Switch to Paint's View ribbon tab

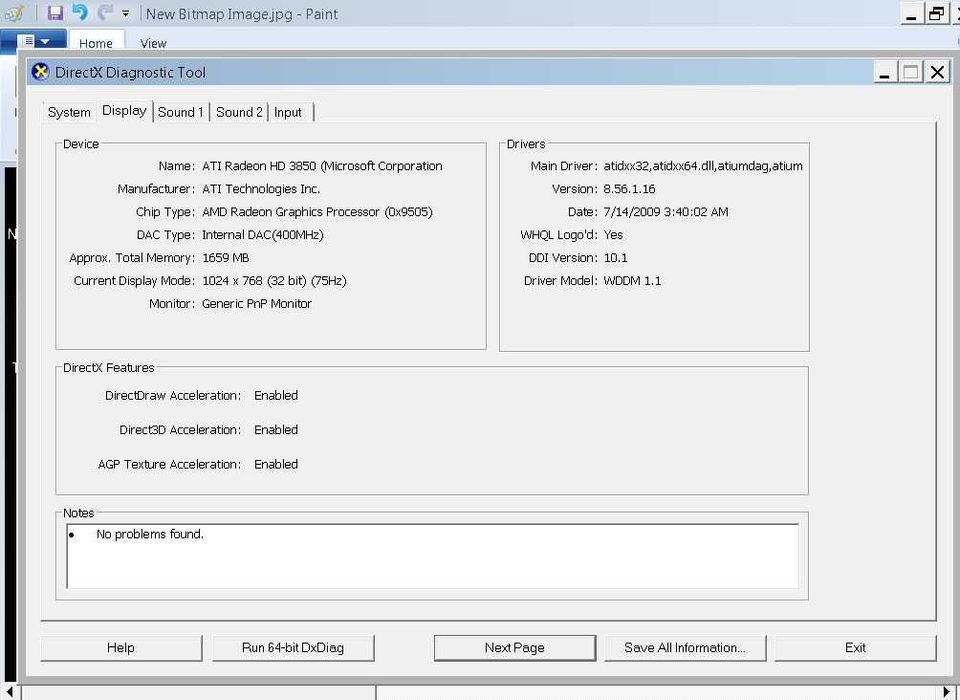pos(153,43)
